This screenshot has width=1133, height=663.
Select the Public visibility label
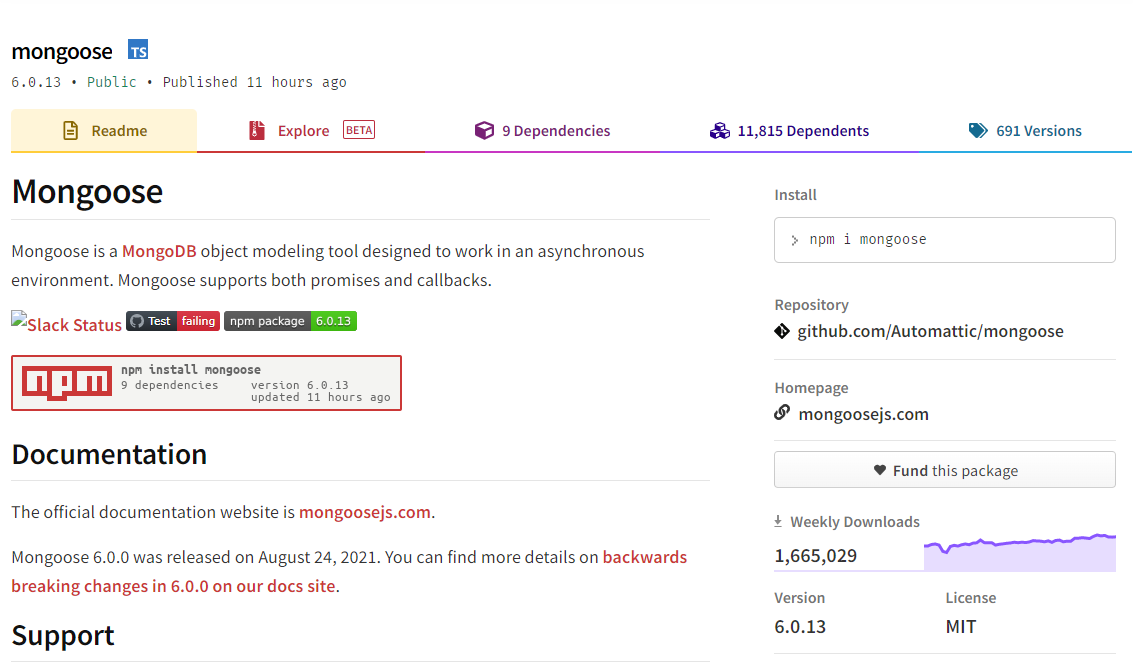(x=111, y=82)
